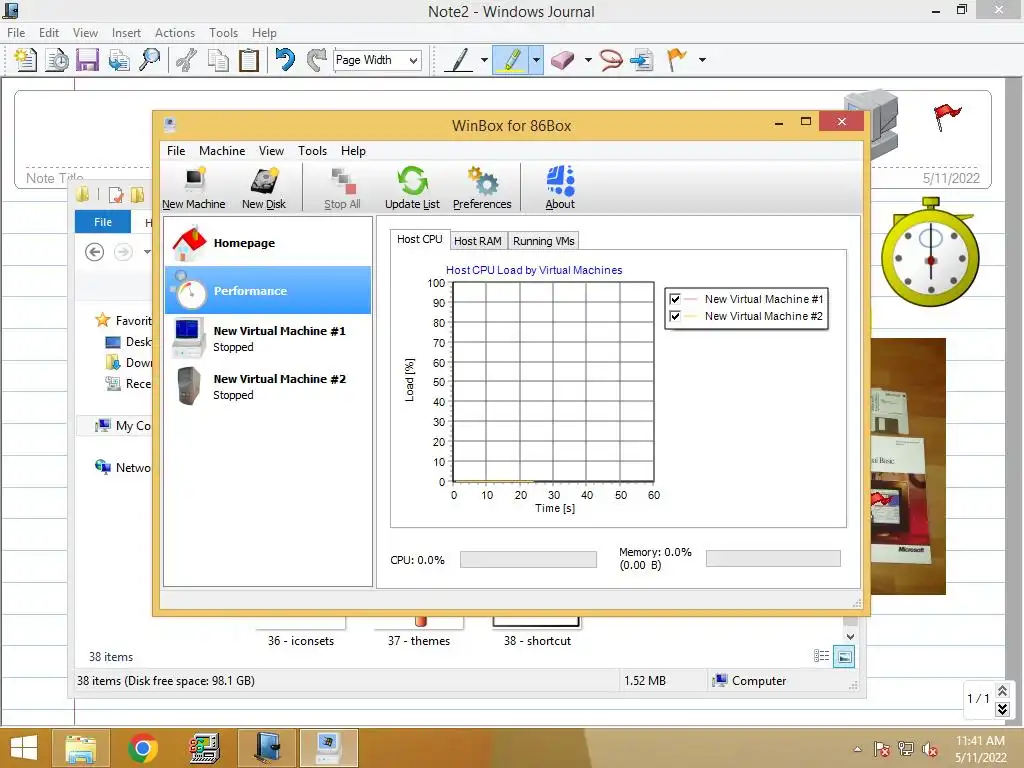Click Stop All toolbar icon
This screenshot has height=768, width=1024.
[x=342, y=188]
